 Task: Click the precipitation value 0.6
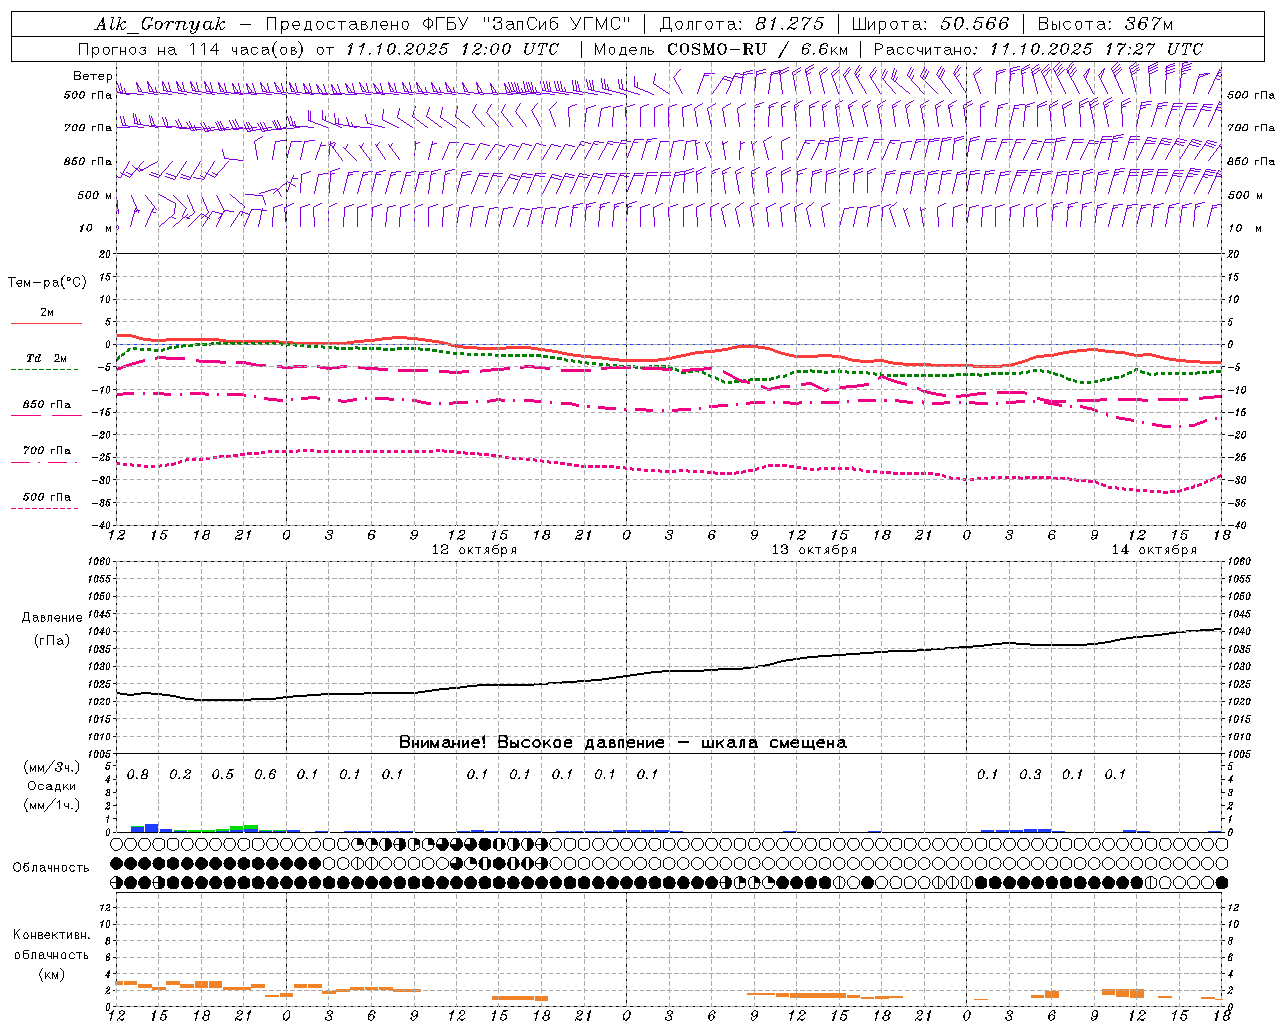tap(265, 775)
